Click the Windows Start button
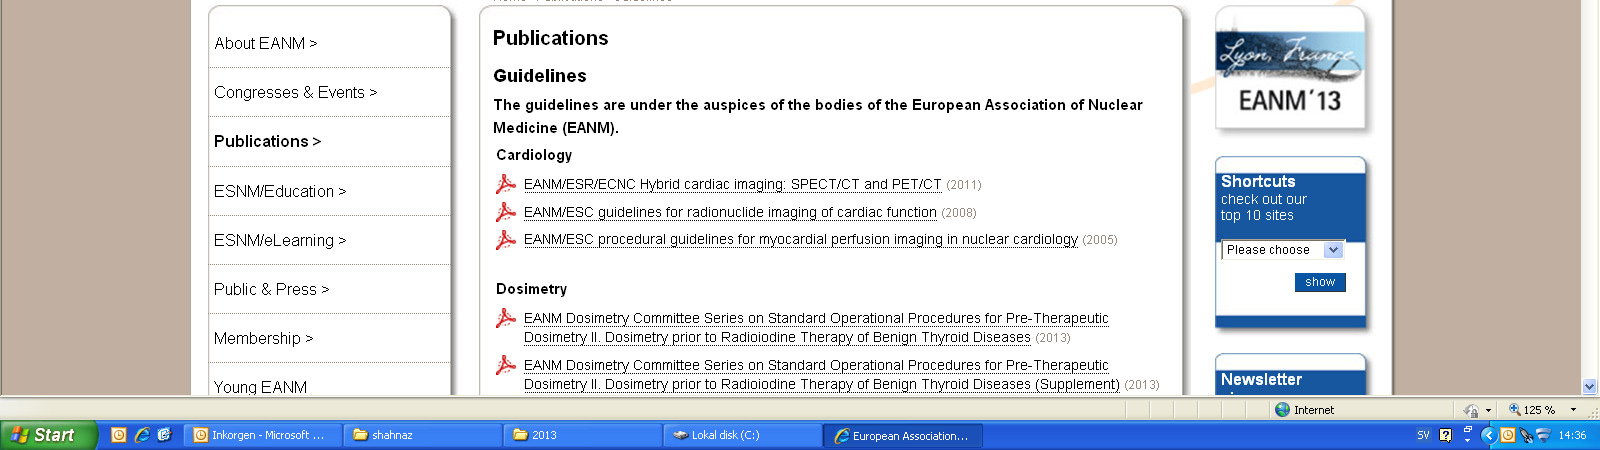1600x450 pixels. point(48,435)
